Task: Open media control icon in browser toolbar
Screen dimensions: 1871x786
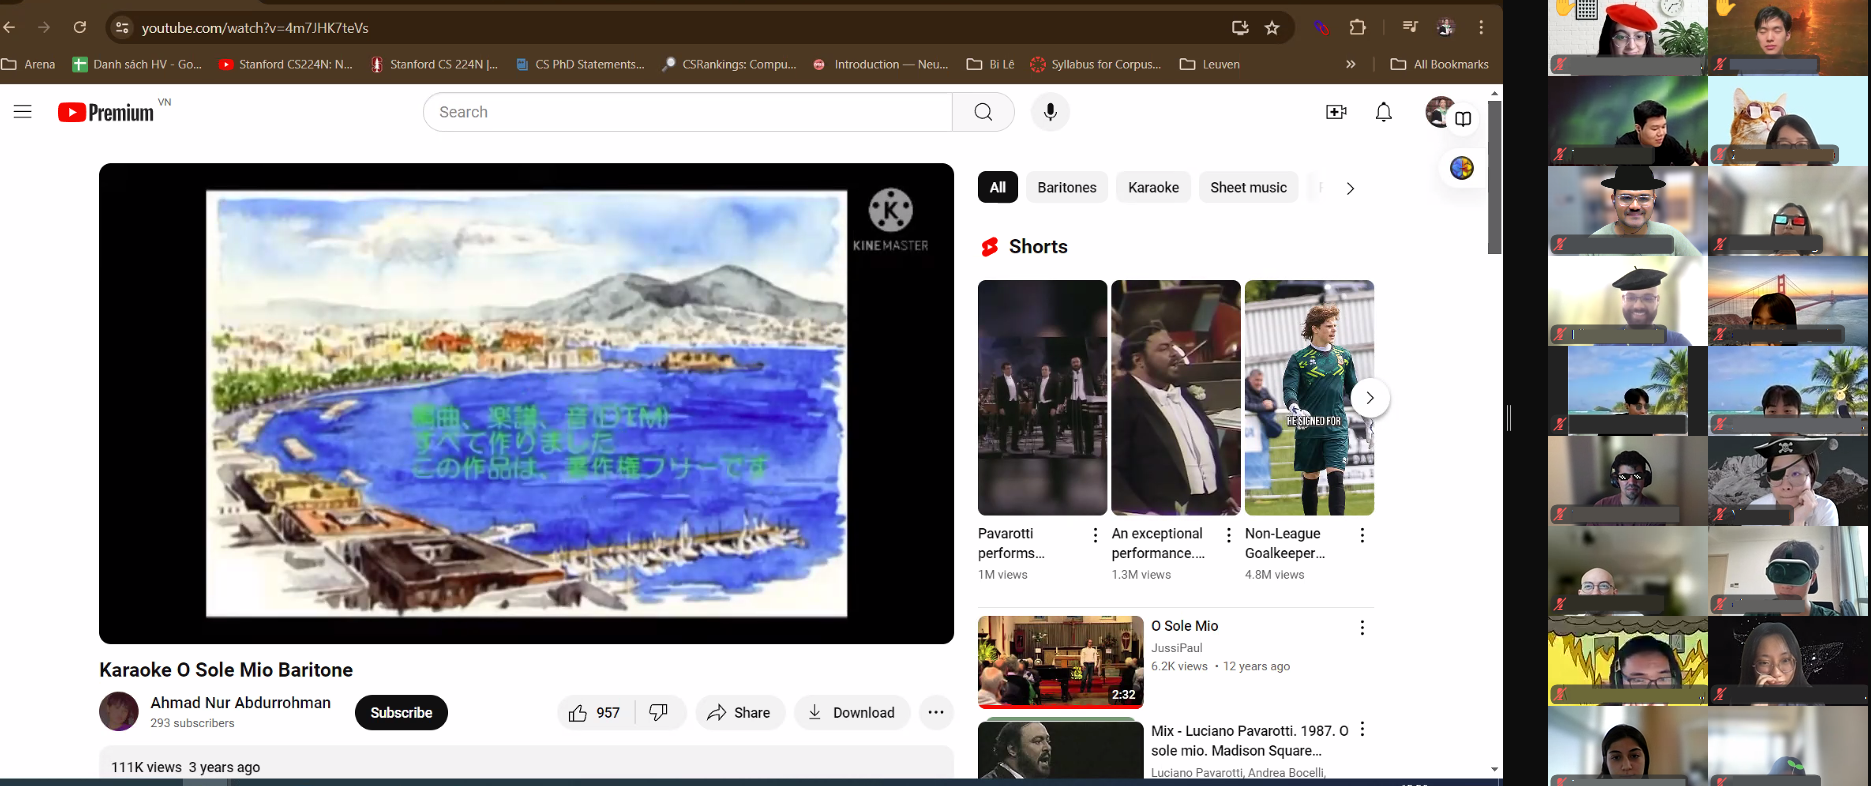Action: [x=1409, y=28]
